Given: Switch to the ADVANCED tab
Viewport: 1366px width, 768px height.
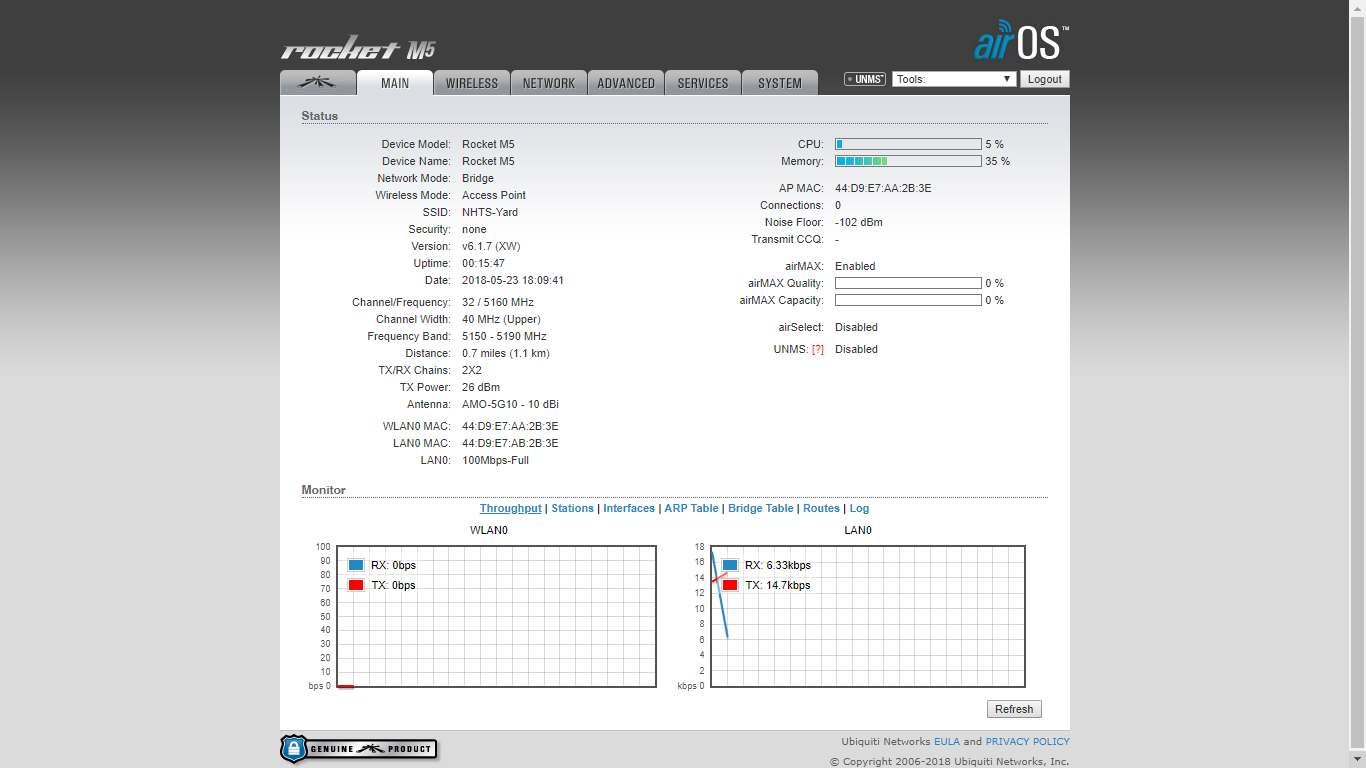Looking at the screenshot, I should (626, 83).
